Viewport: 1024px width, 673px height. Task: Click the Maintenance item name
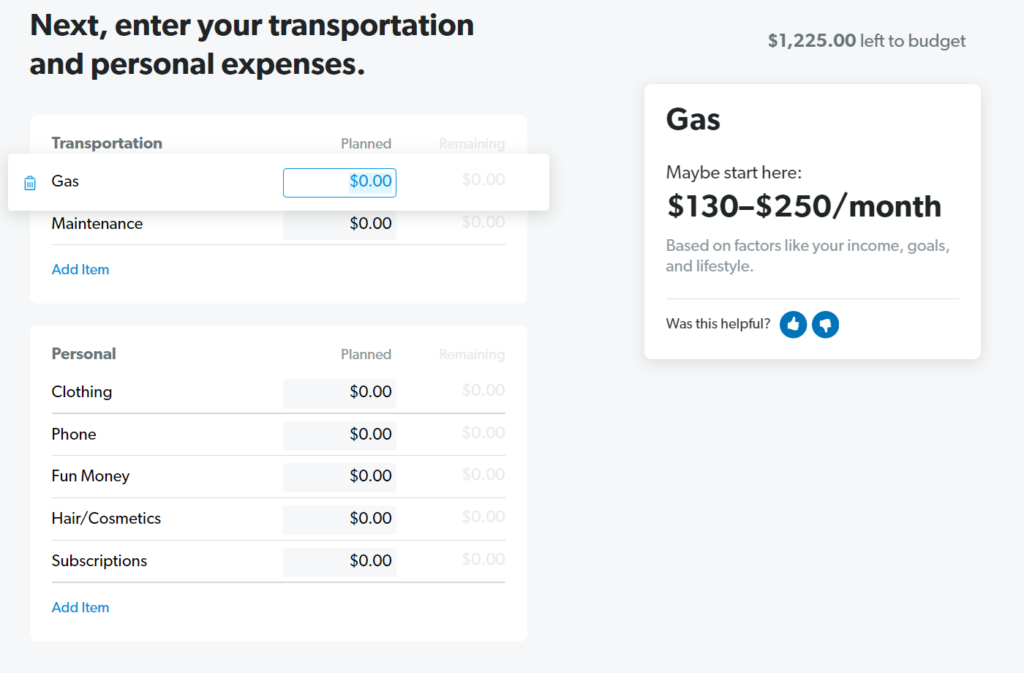97,223
